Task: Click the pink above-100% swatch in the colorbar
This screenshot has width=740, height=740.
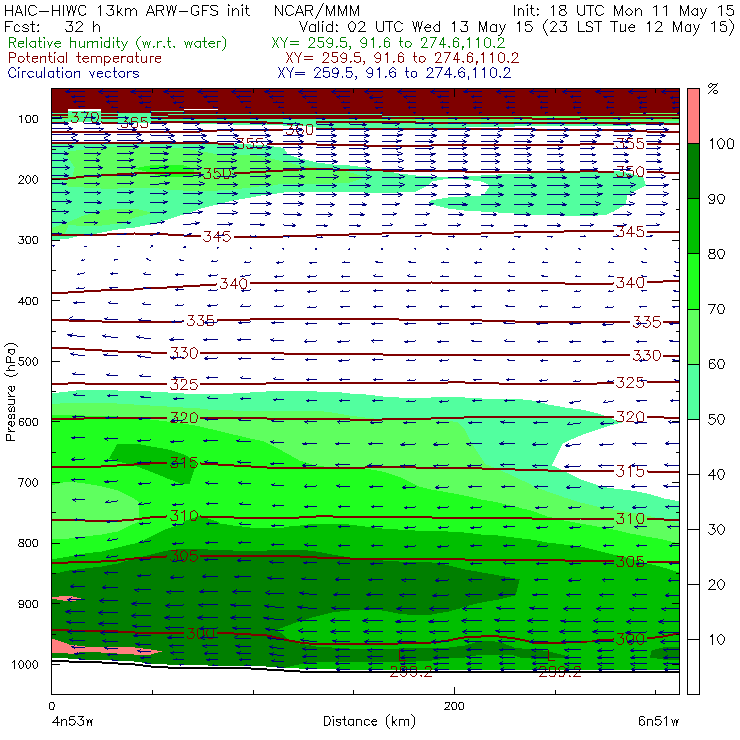Action: pyautogui.click(x=693, y=116)
